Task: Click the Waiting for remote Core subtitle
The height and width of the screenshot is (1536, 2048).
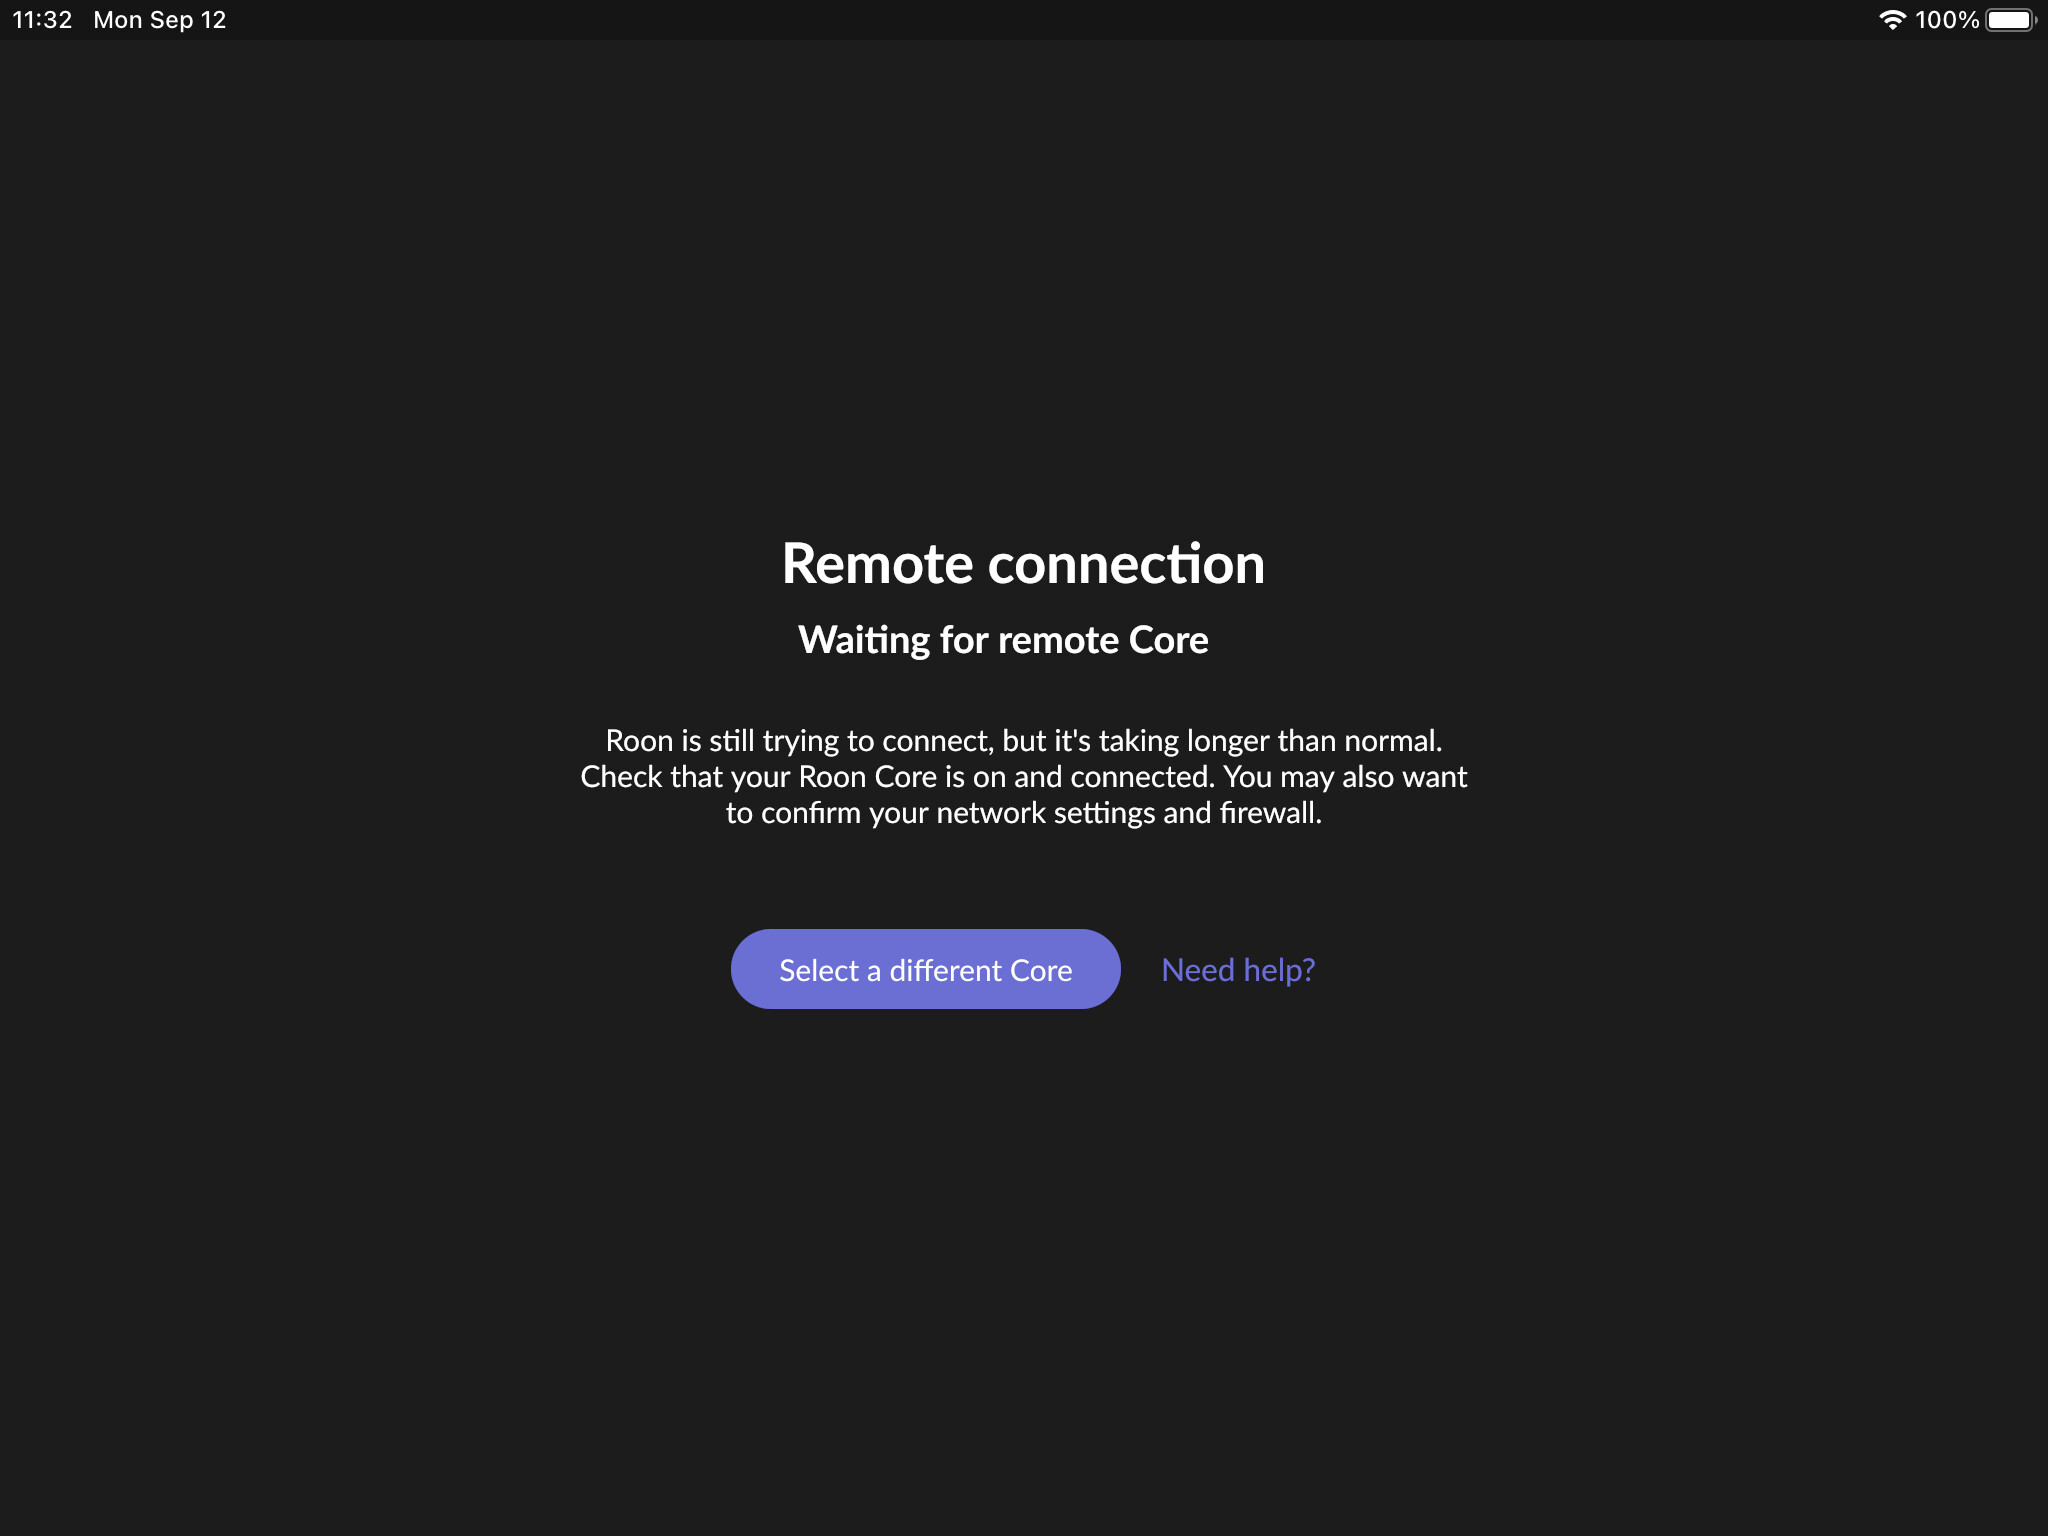Action: click(1003, 640)
